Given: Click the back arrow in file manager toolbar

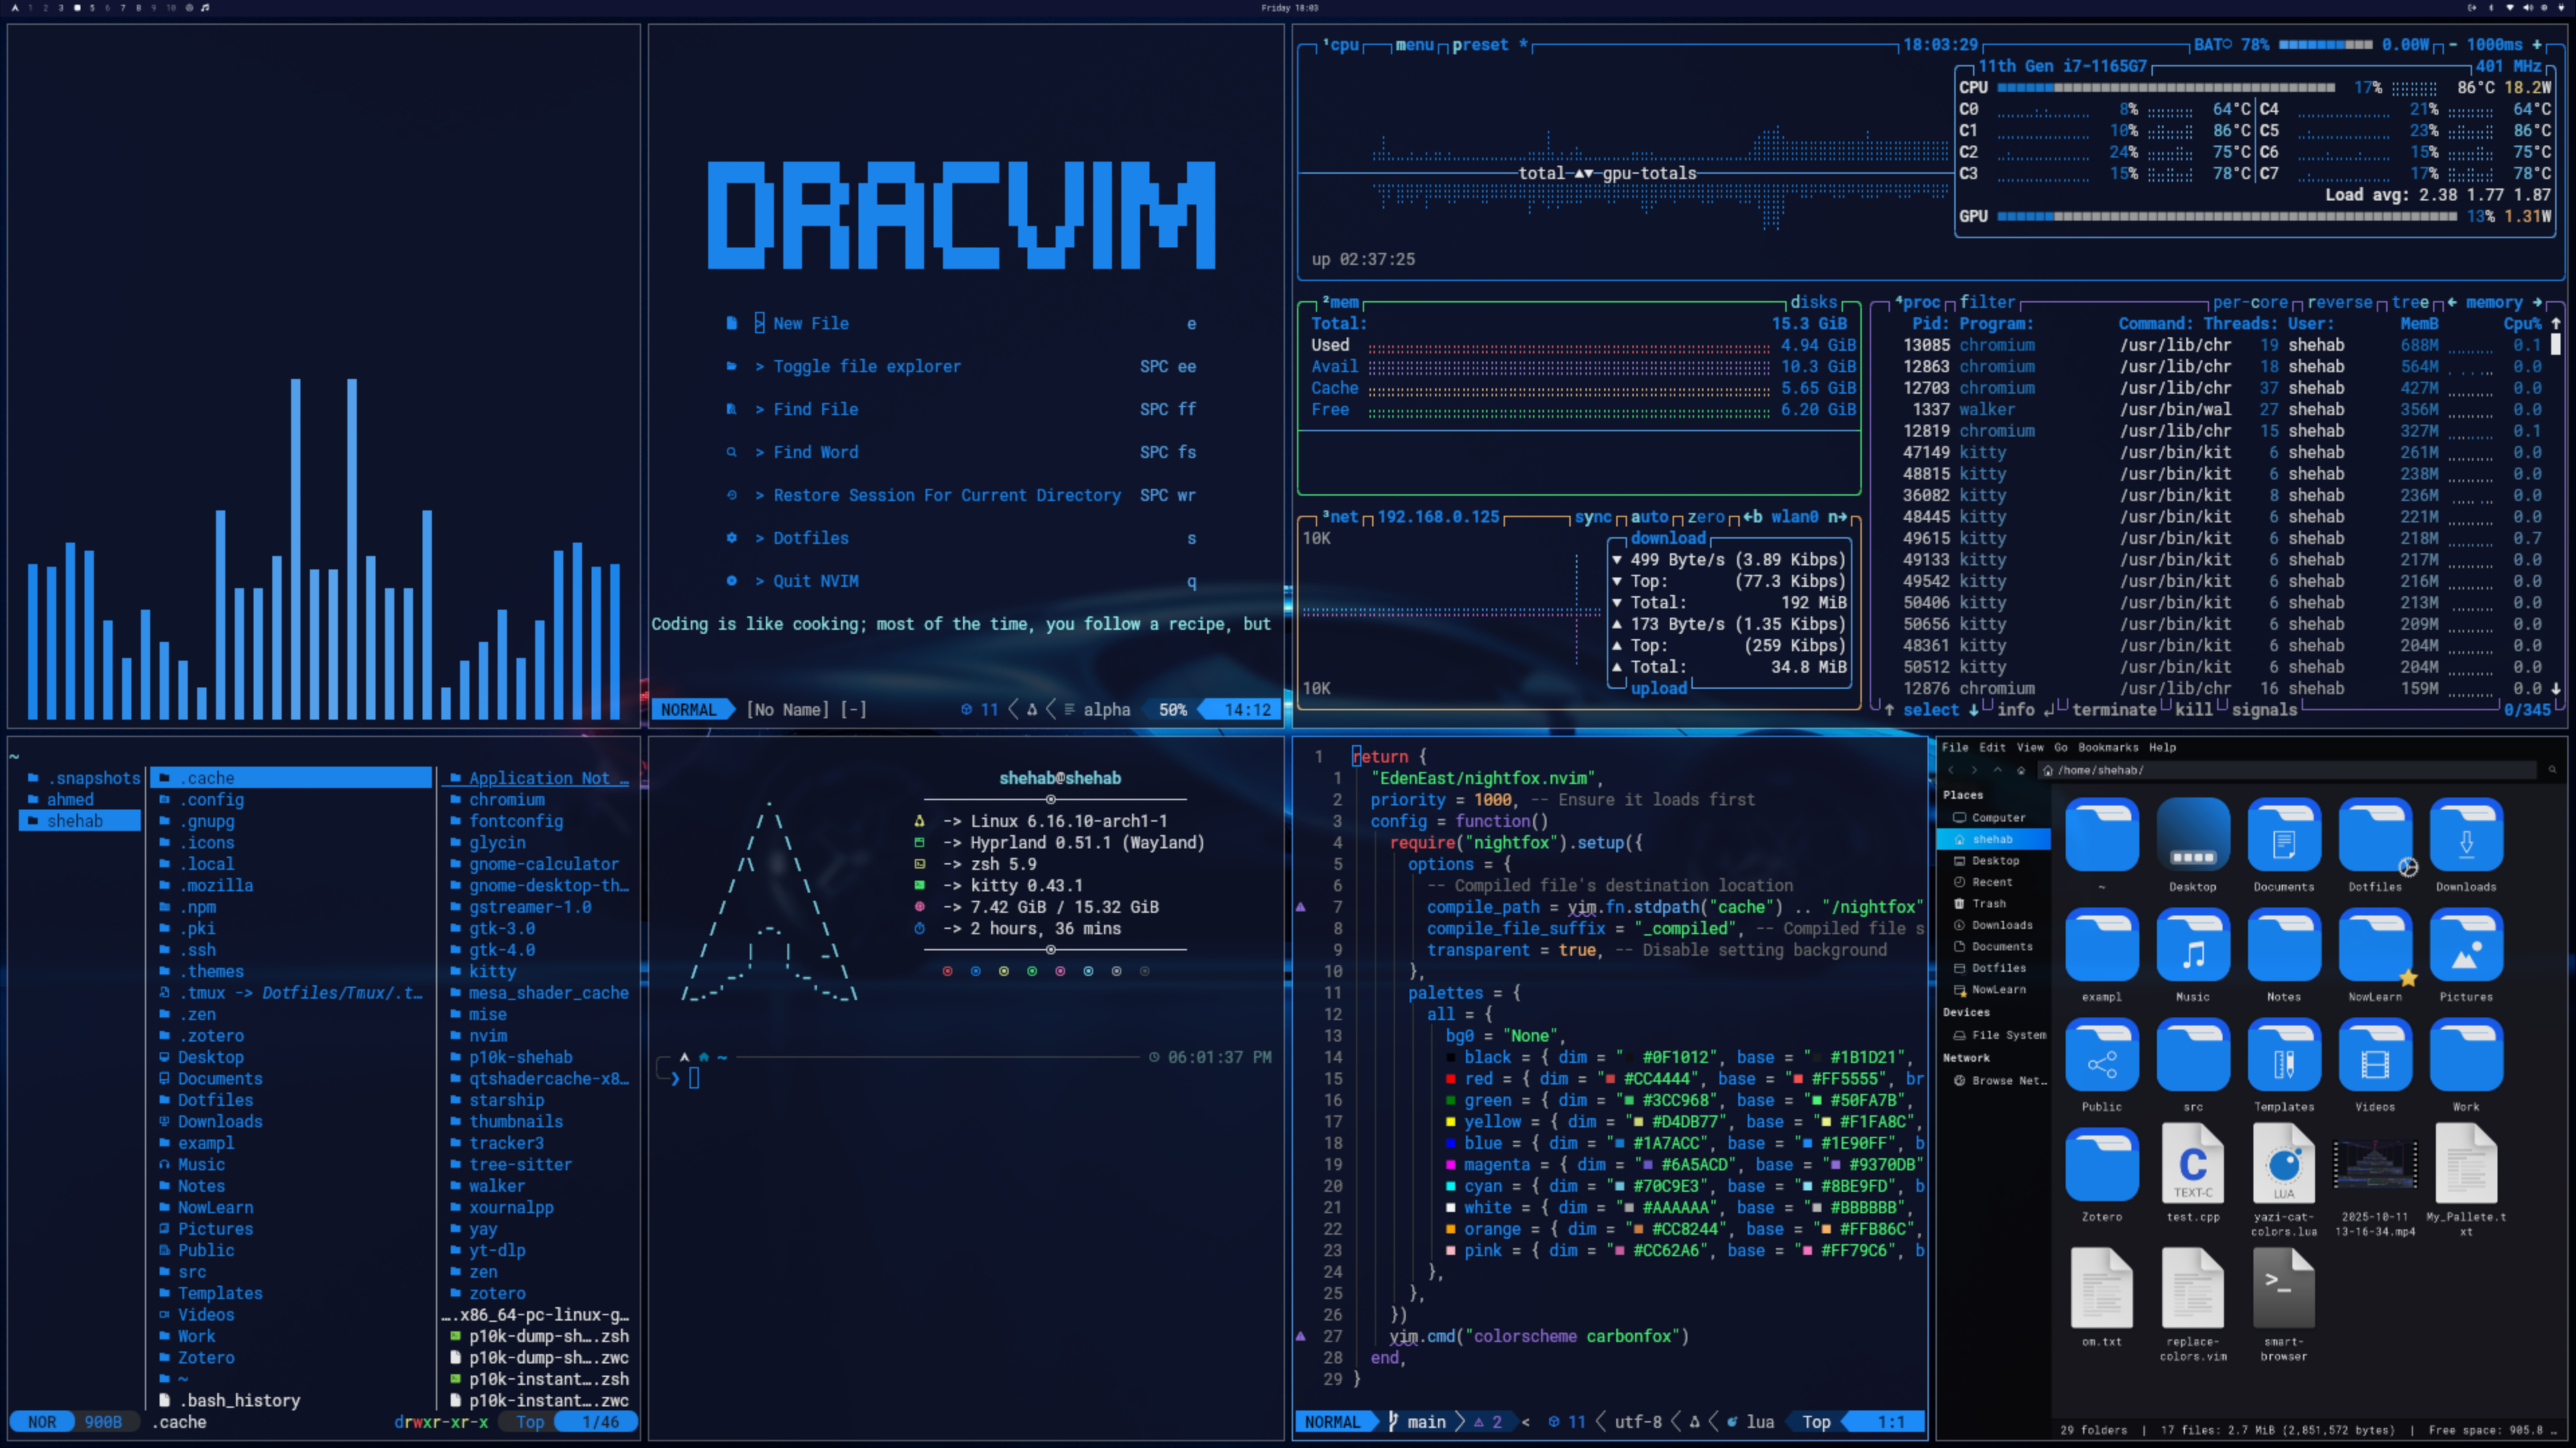Looking at the screenshot, I should point(1951,770).
